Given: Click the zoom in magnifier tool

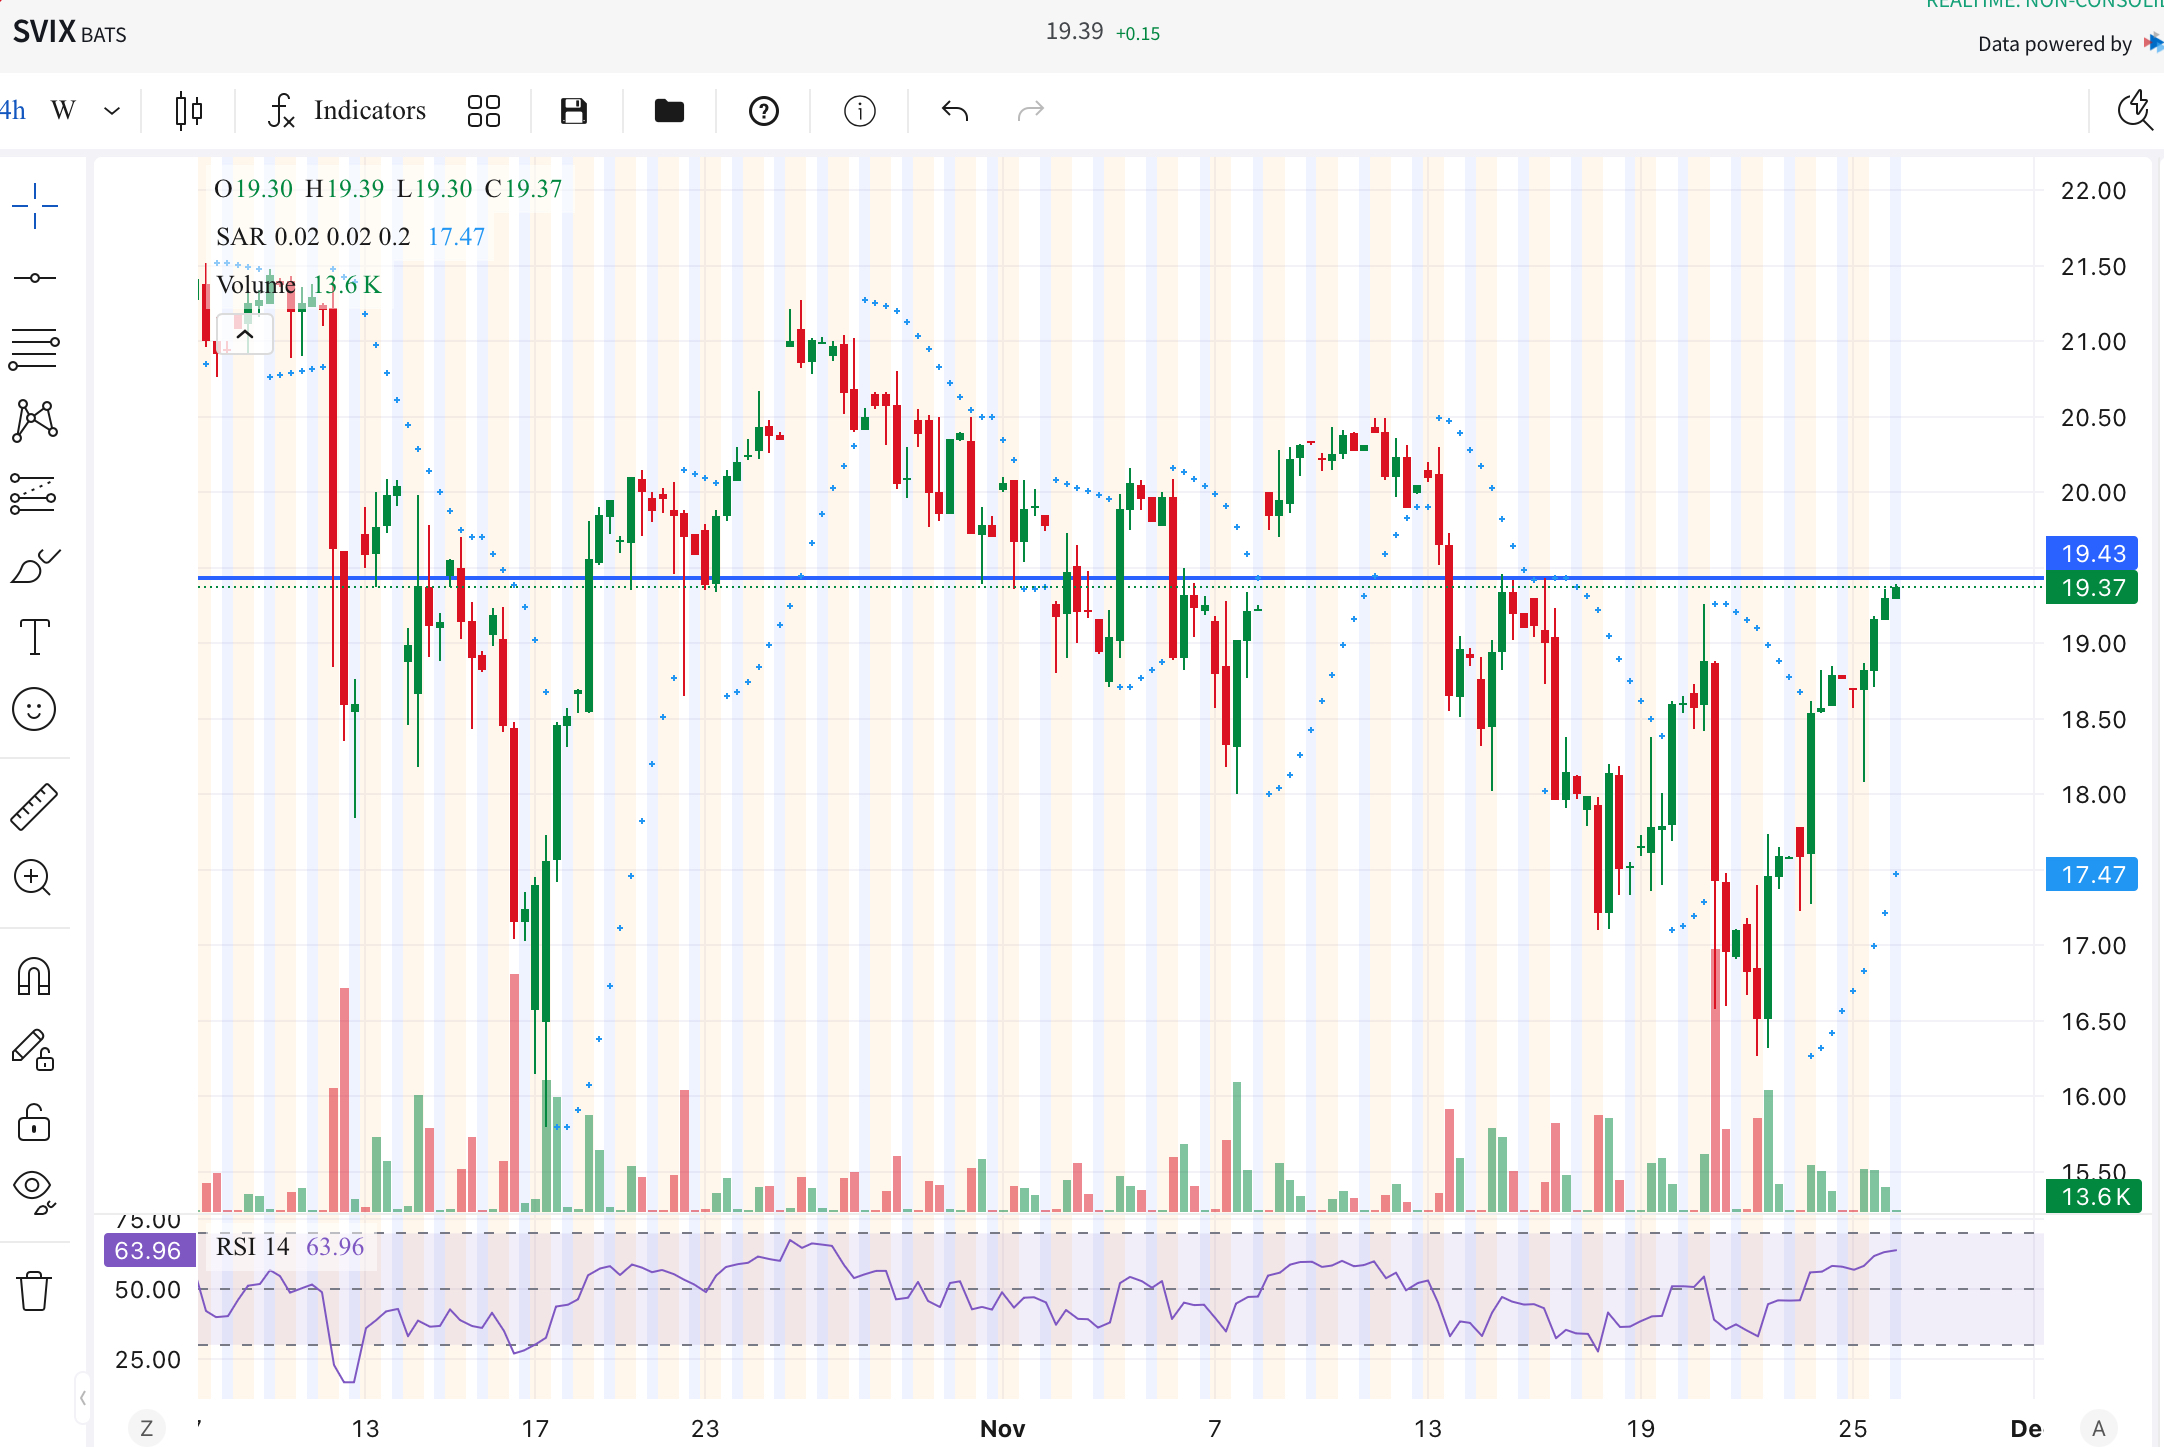Looking at the screenshot, I should pyautogui.click(x=34, y=878).
